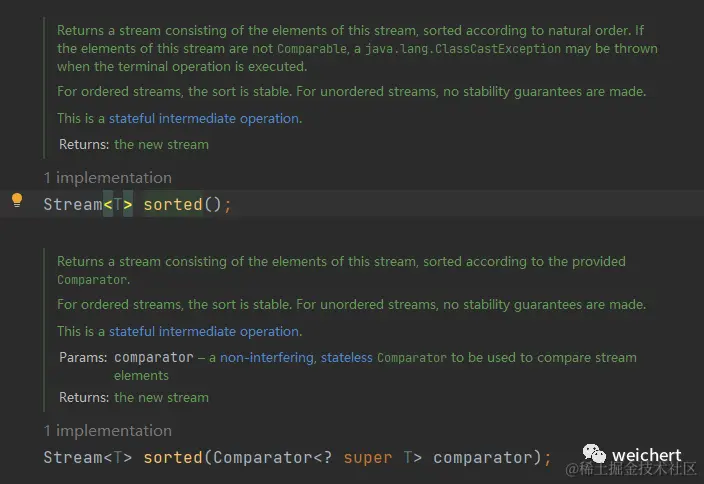Click the yellow lightbulb intention icon
Image resolution: width=704 pixels, height=484 pixels.
point(17,200)
